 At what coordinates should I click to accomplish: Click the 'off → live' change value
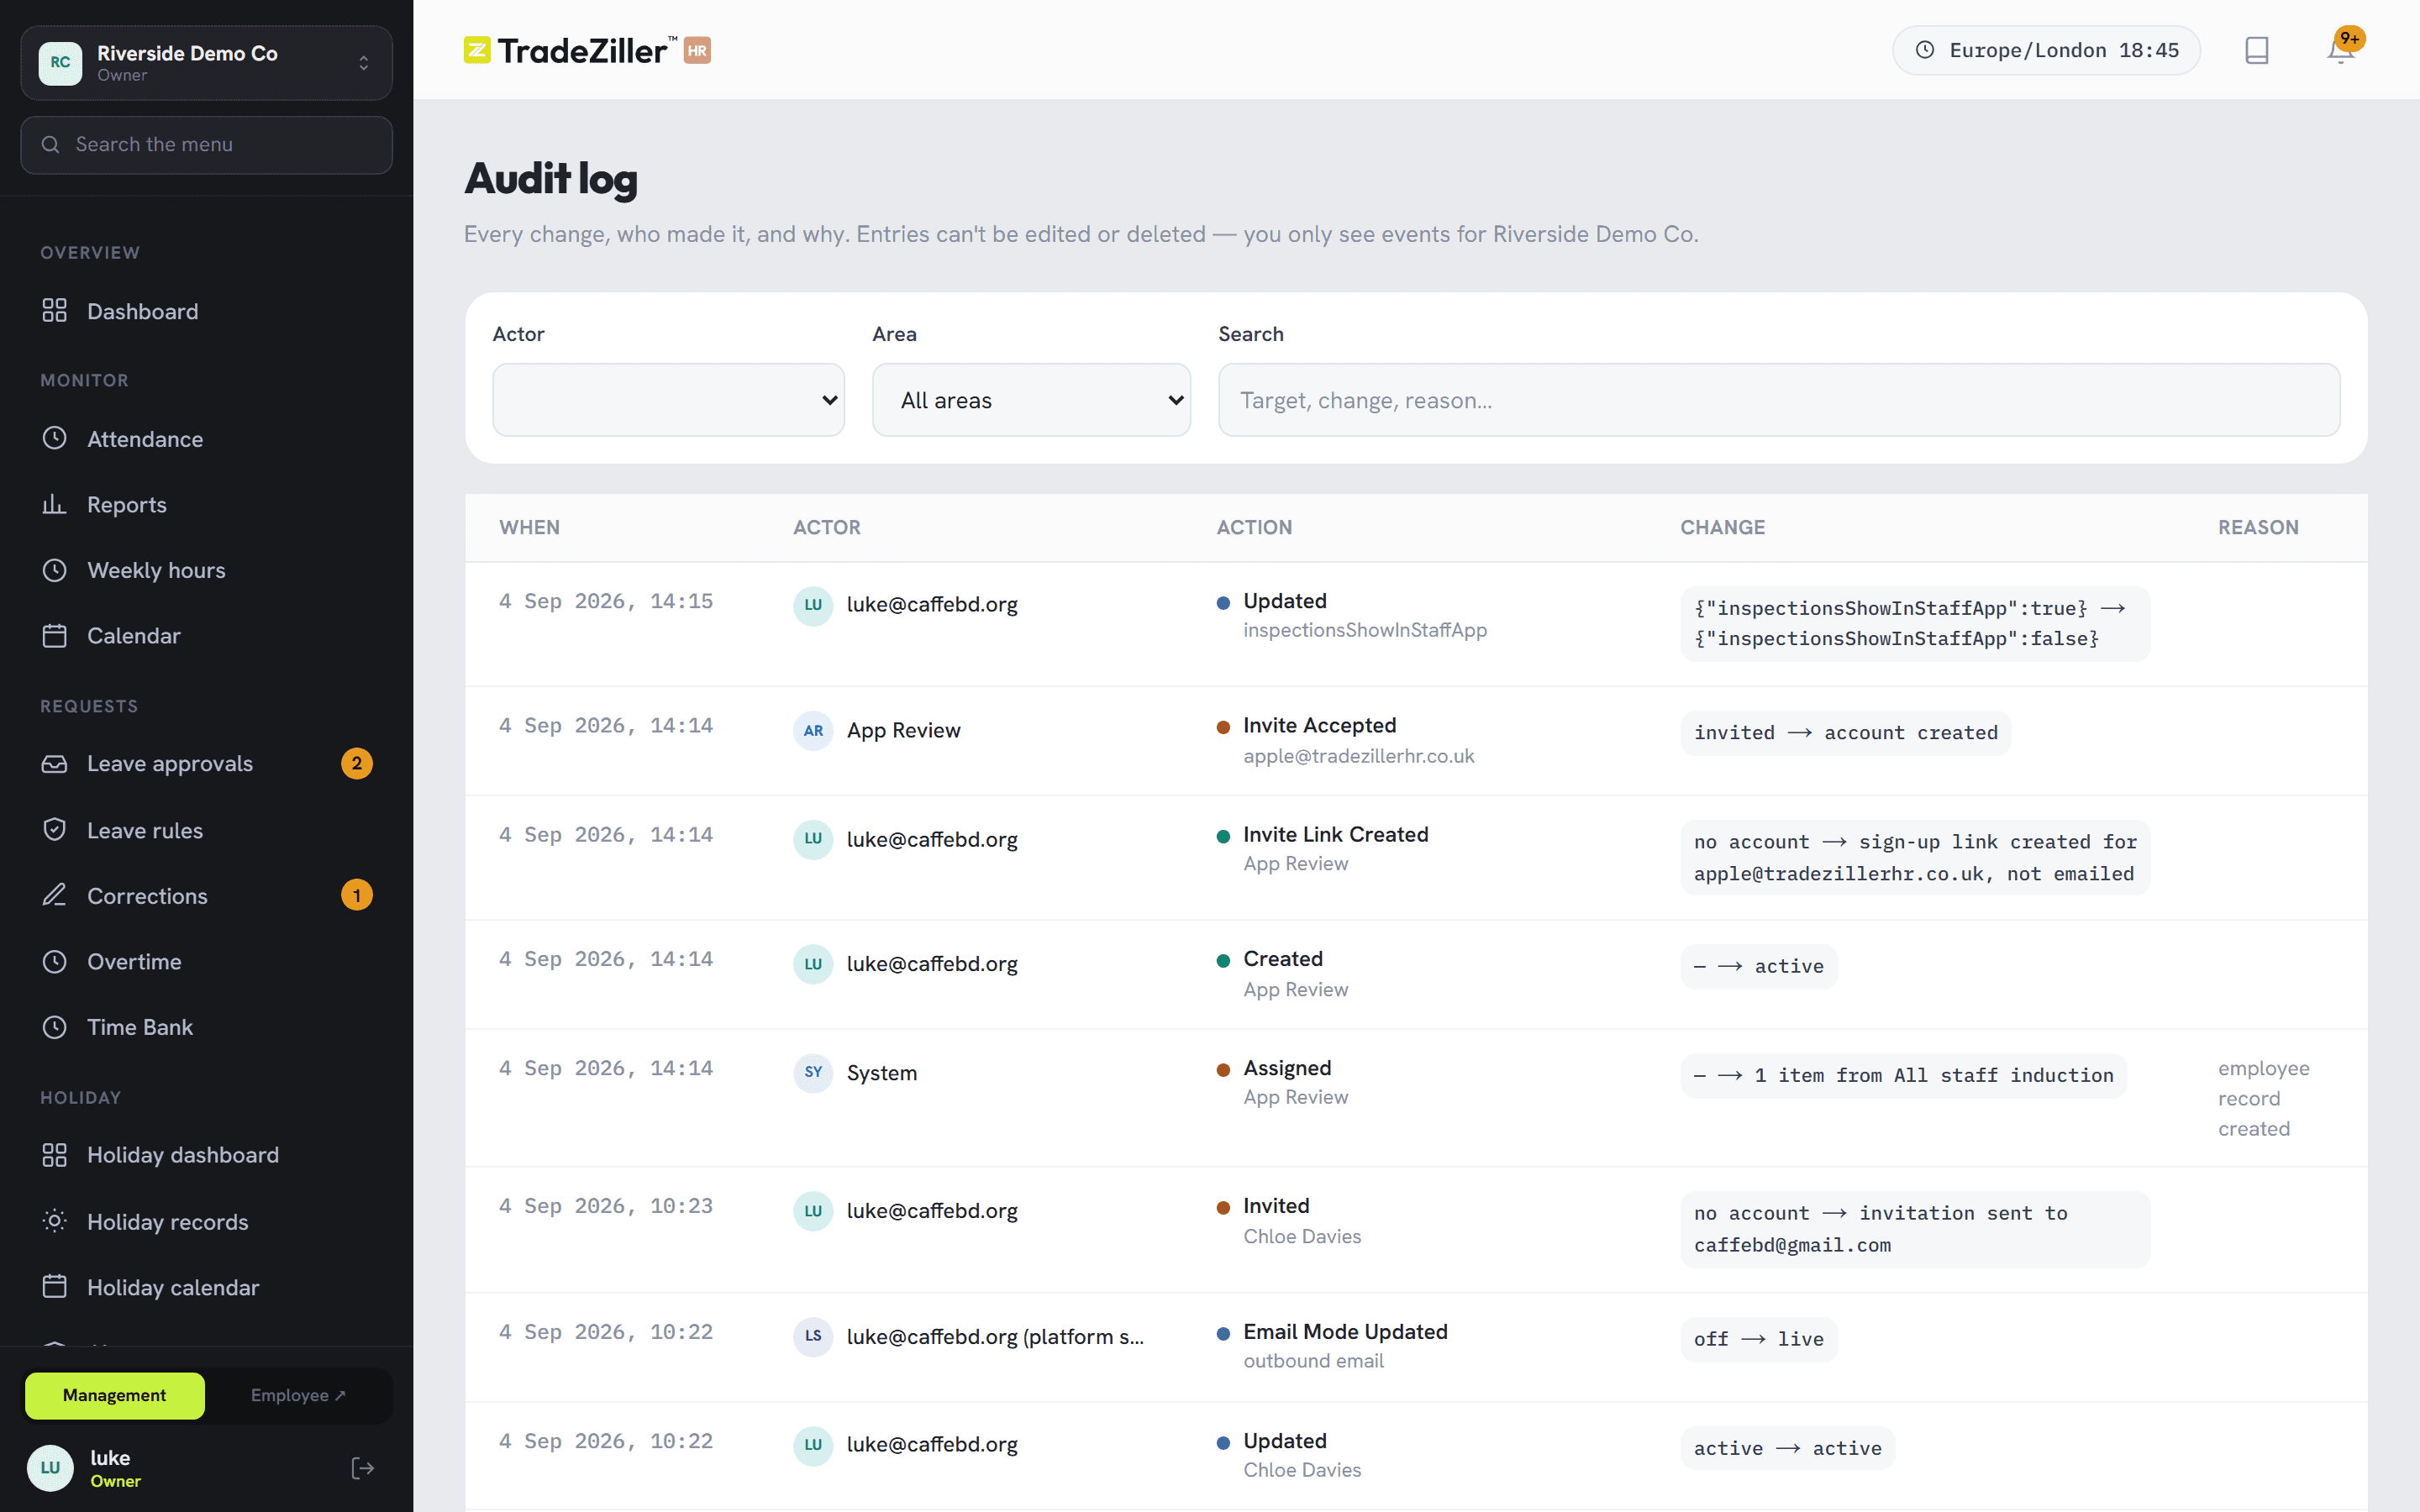click(1758, 1339)
